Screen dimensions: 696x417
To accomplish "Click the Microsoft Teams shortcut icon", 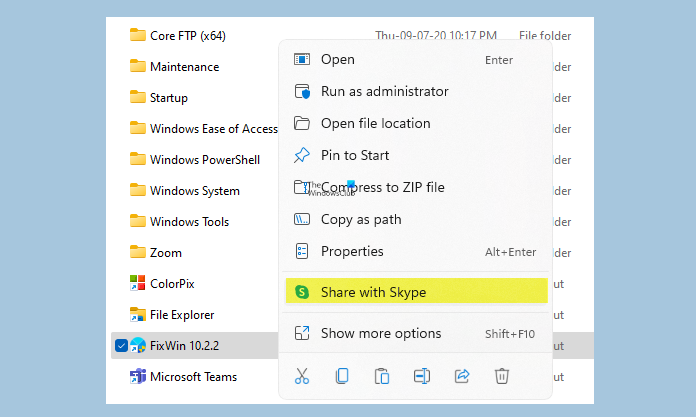I will point(138,376).
